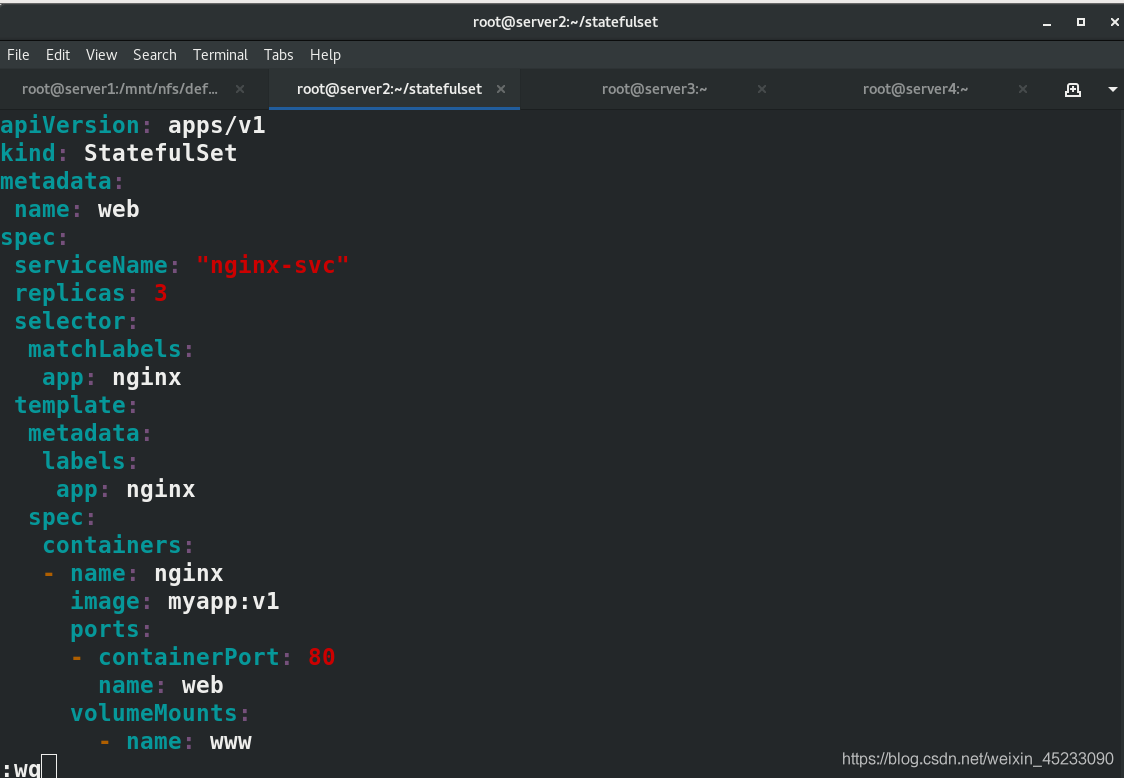Open the Tabs menu

[278, 54]
